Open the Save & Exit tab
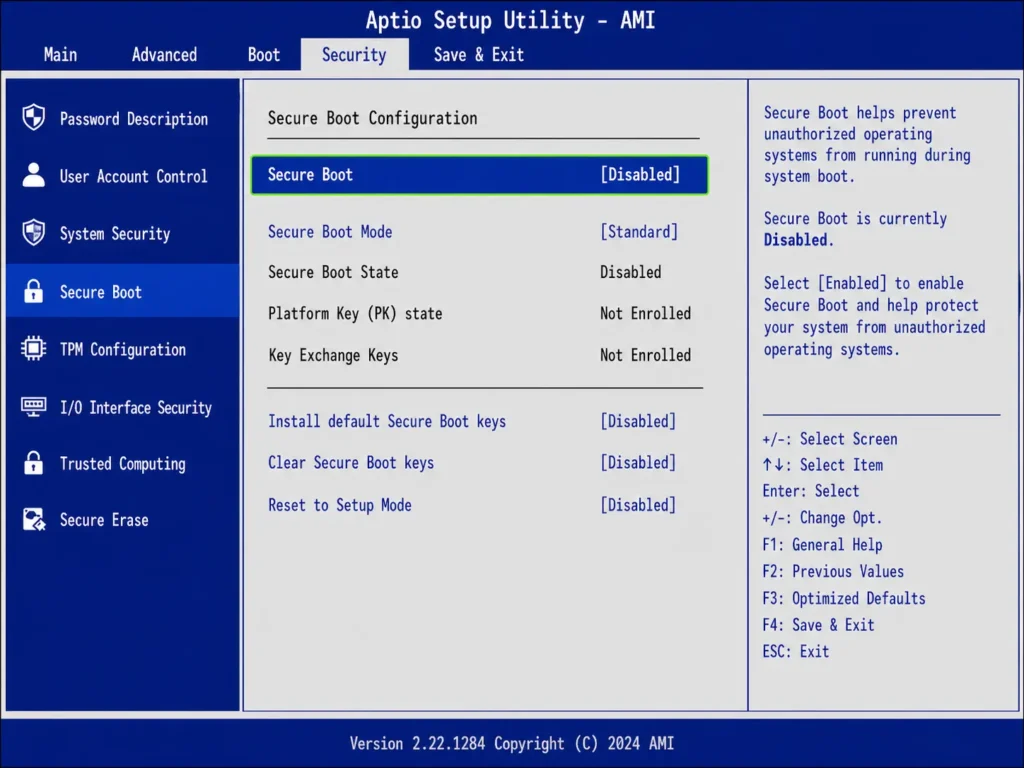Screen dimensions: 1024x768 click(x=478, y=55)
